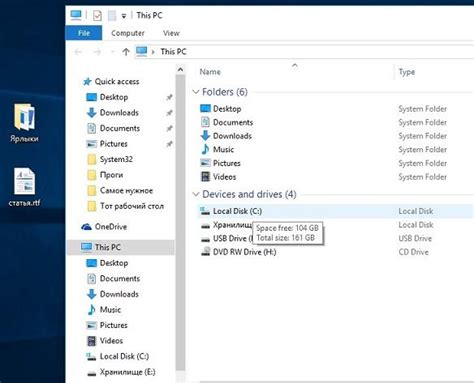Screen dimensions: 474x383
Task: Click the pin icon next to Downloads
Action: pos(169,113)
